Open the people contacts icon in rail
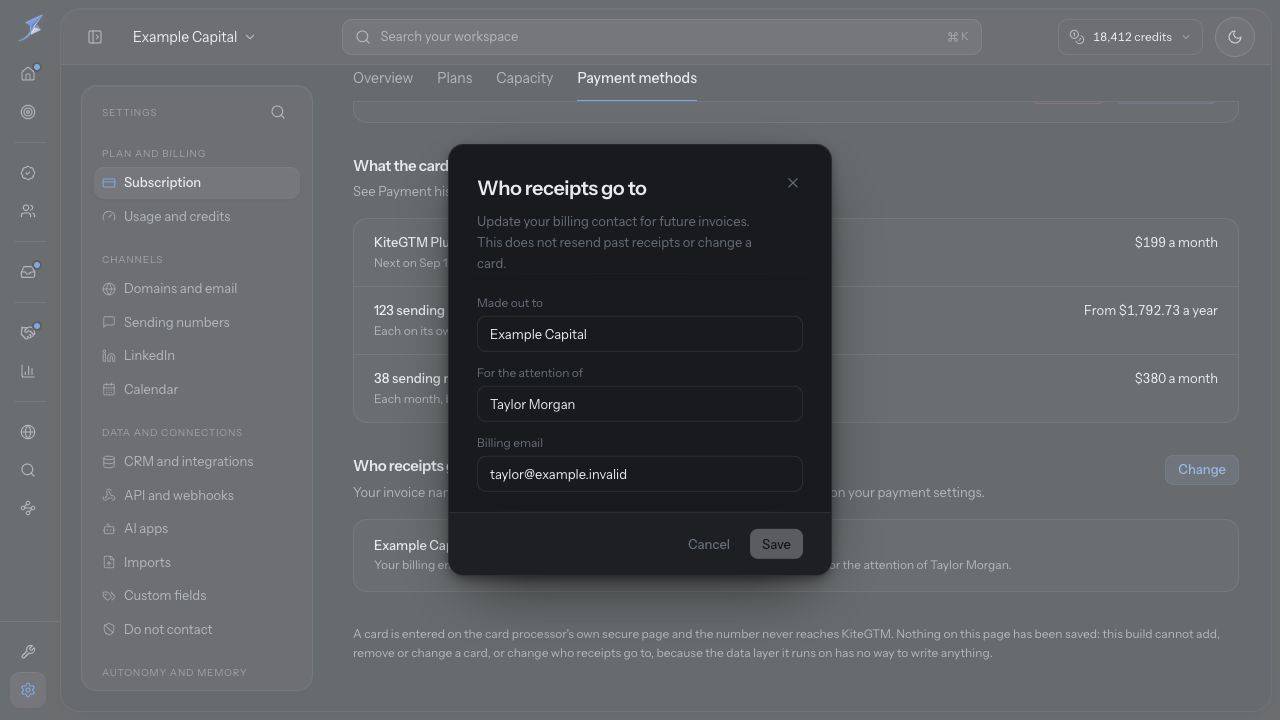1280x720 pixels. (x=28, y=211)
